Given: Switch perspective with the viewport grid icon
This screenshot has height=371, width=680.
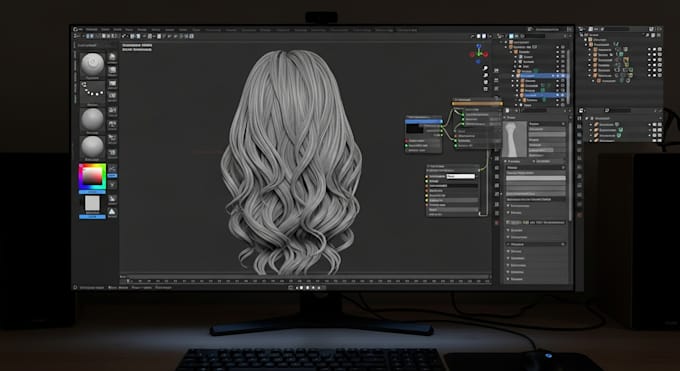Looking at the screenshot, I should point(485,89).
